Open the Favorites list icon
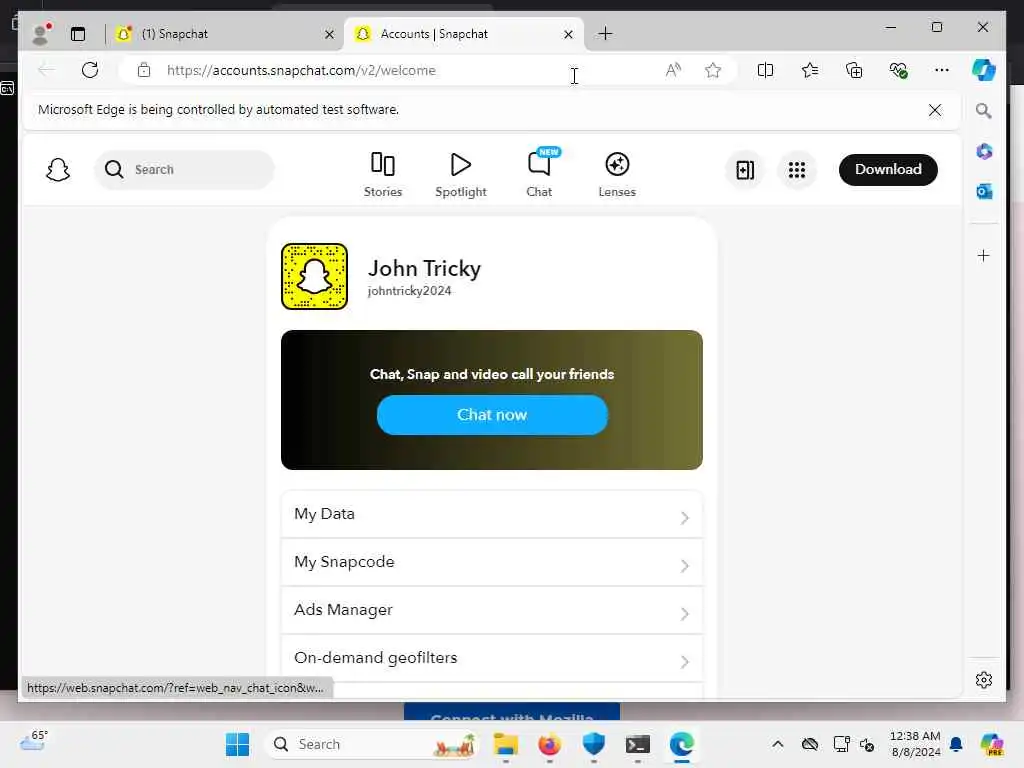This screenshot has width=1024, height=768. (810, 70)
